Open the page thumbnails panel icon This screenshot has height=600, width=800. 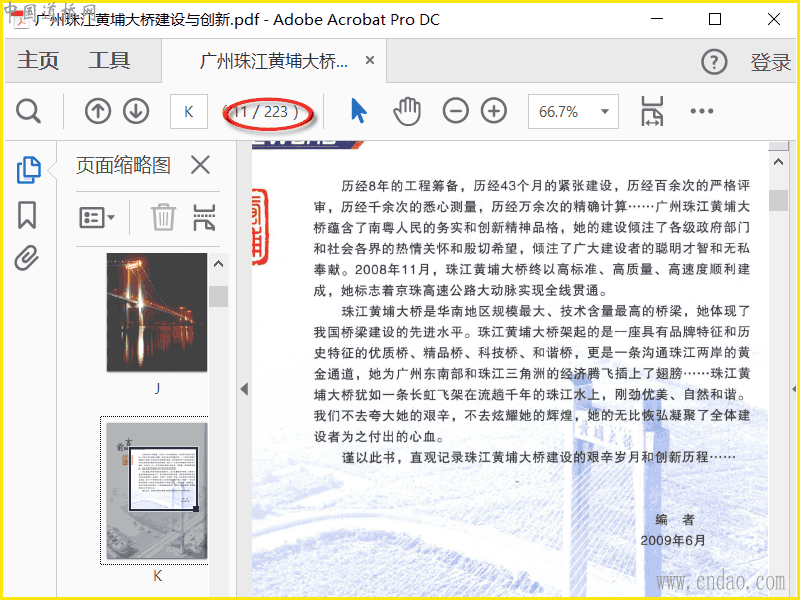[x=29, y=169]
